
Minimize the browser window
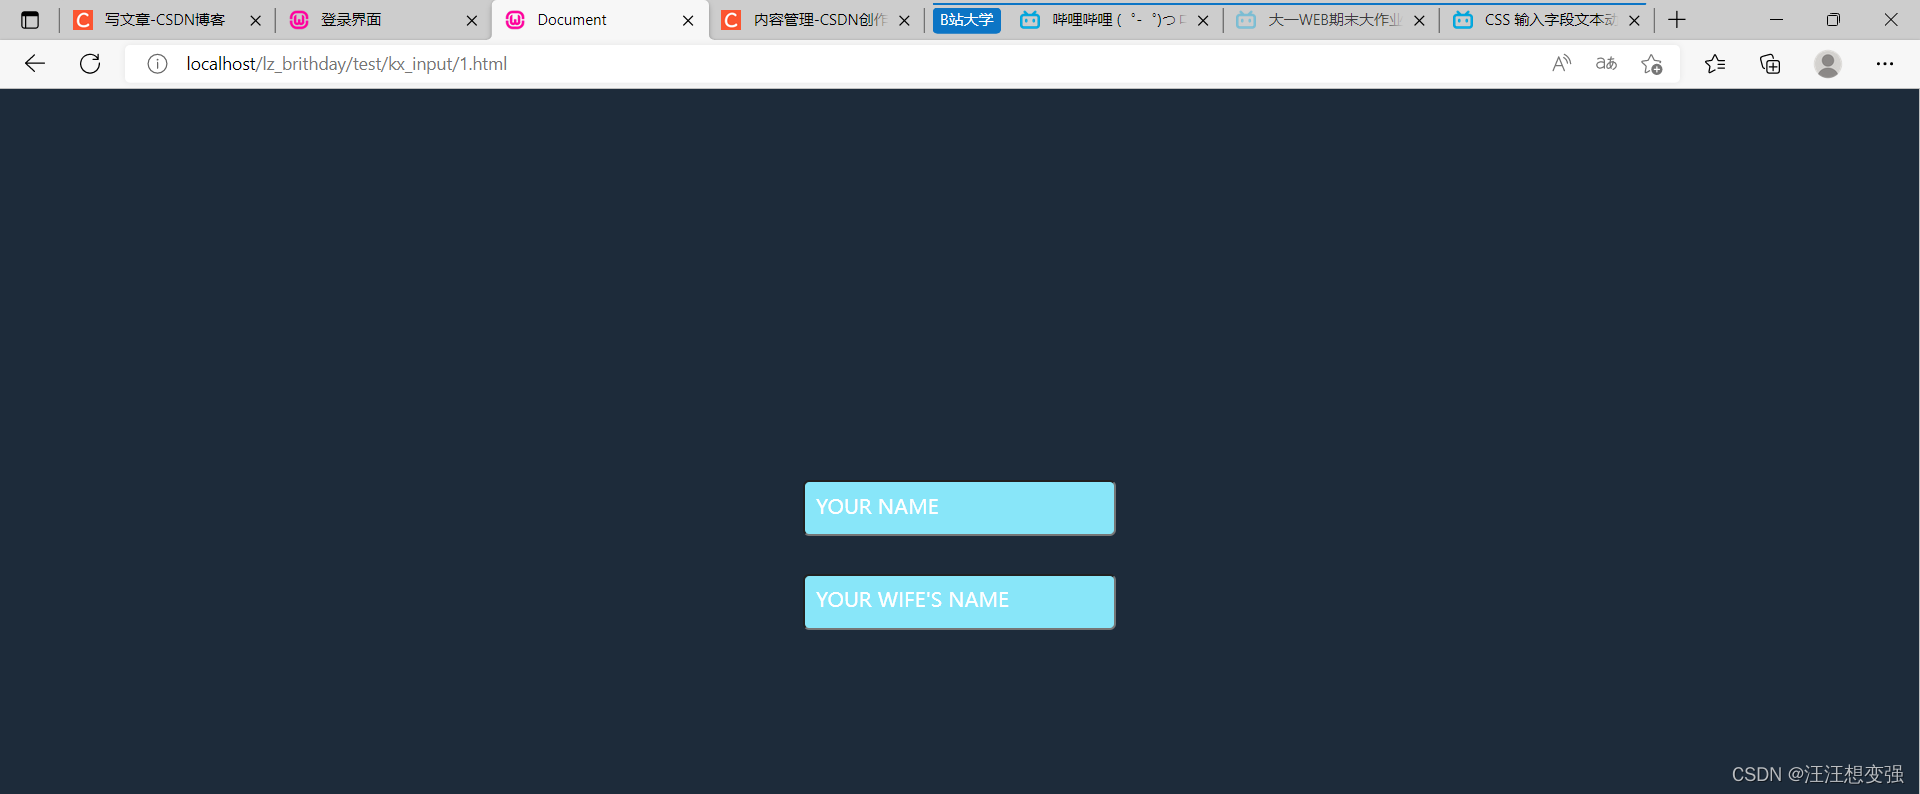[1776, 20]
